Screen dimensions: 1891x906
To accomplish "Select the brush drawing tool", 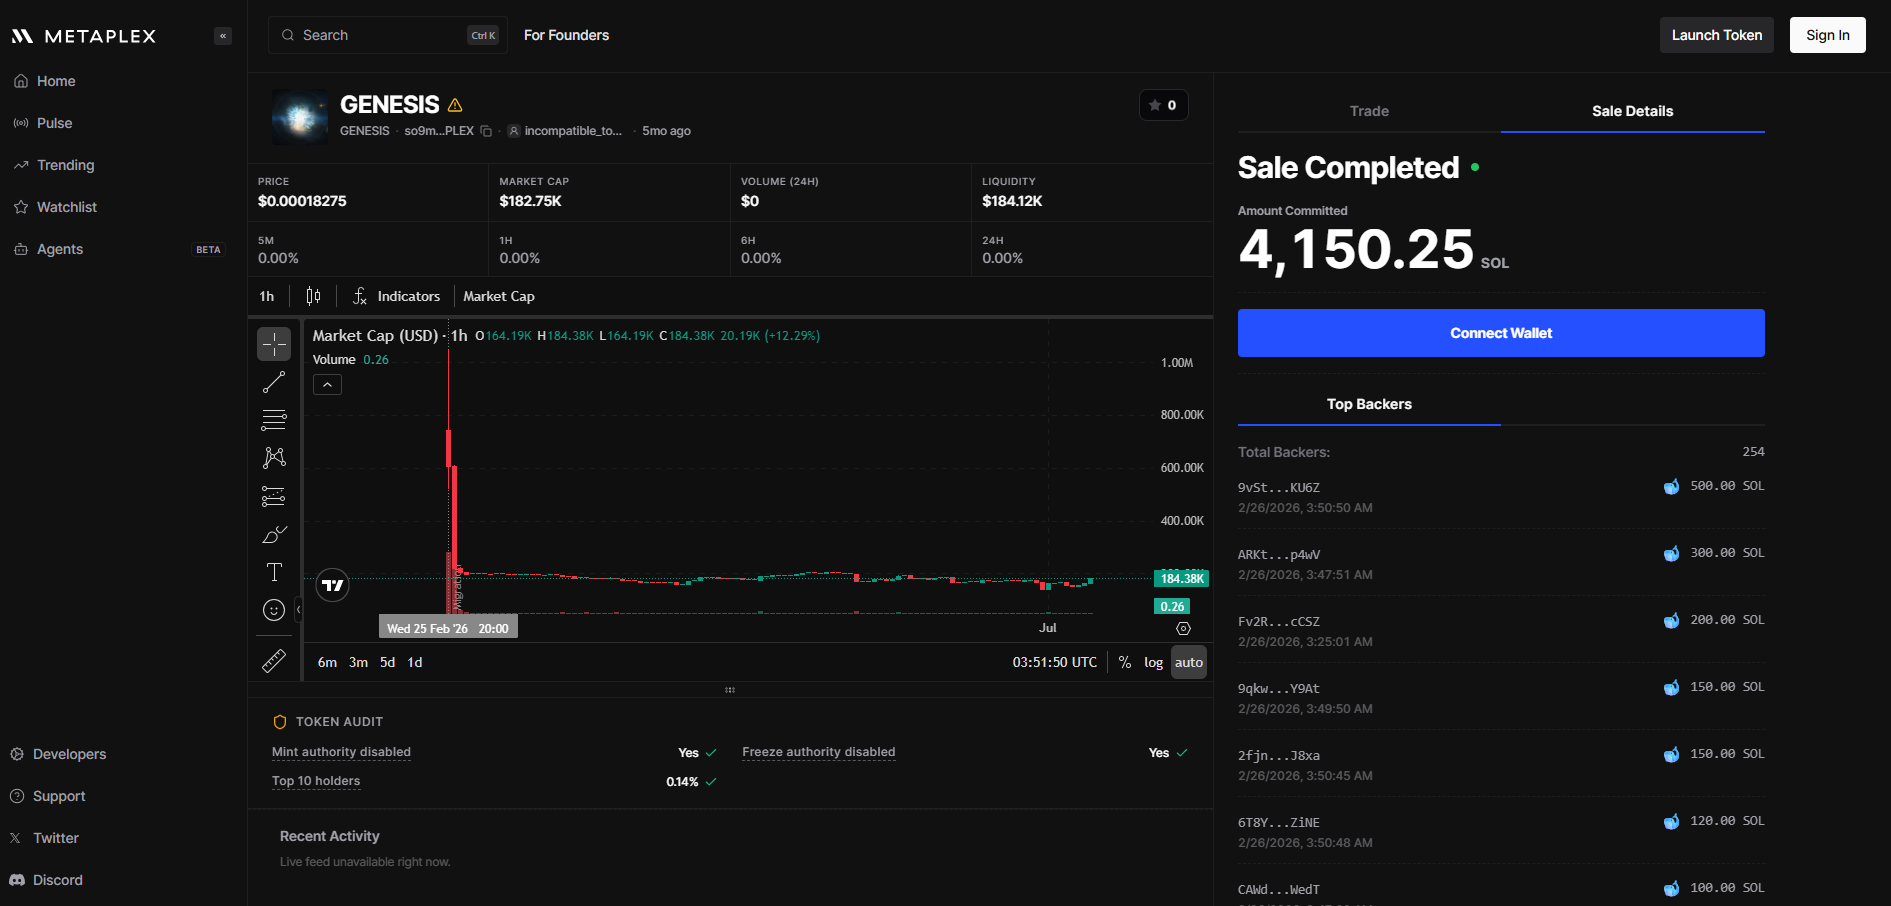I will click(274, 534).
